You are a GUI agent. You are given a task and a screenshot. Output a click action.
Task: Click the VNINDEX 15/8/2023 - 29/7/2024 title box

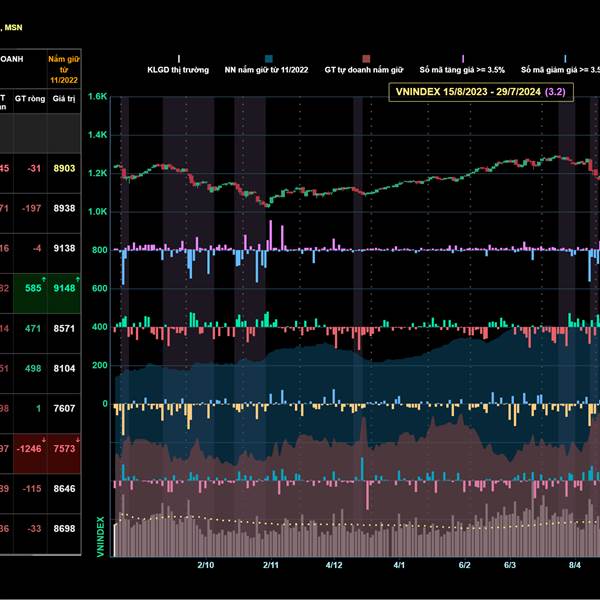pos(478,92)
